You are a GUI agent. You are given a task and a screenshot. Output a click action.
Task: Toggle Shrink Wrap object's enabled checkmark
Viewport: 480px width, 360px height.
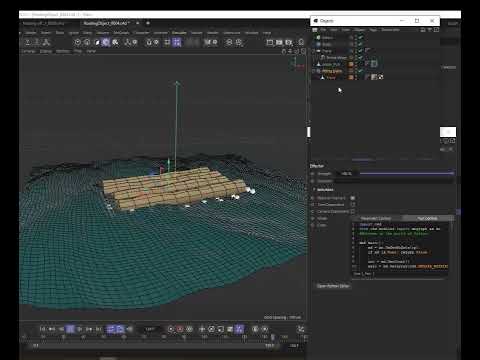coord(360,57)
